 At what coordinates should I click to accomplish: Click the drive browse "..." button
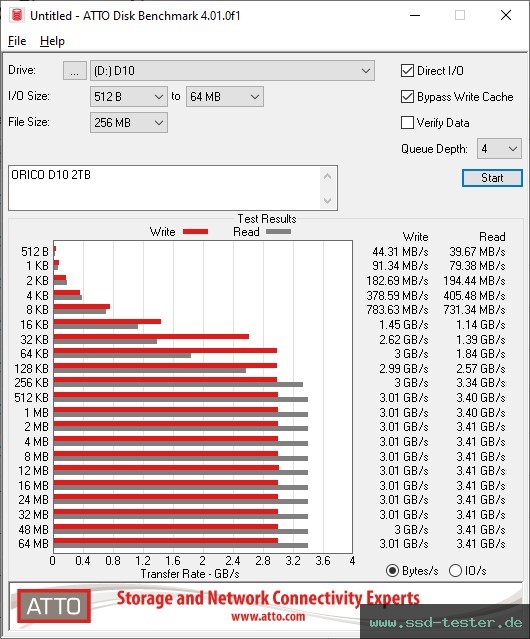click(75, 71)
